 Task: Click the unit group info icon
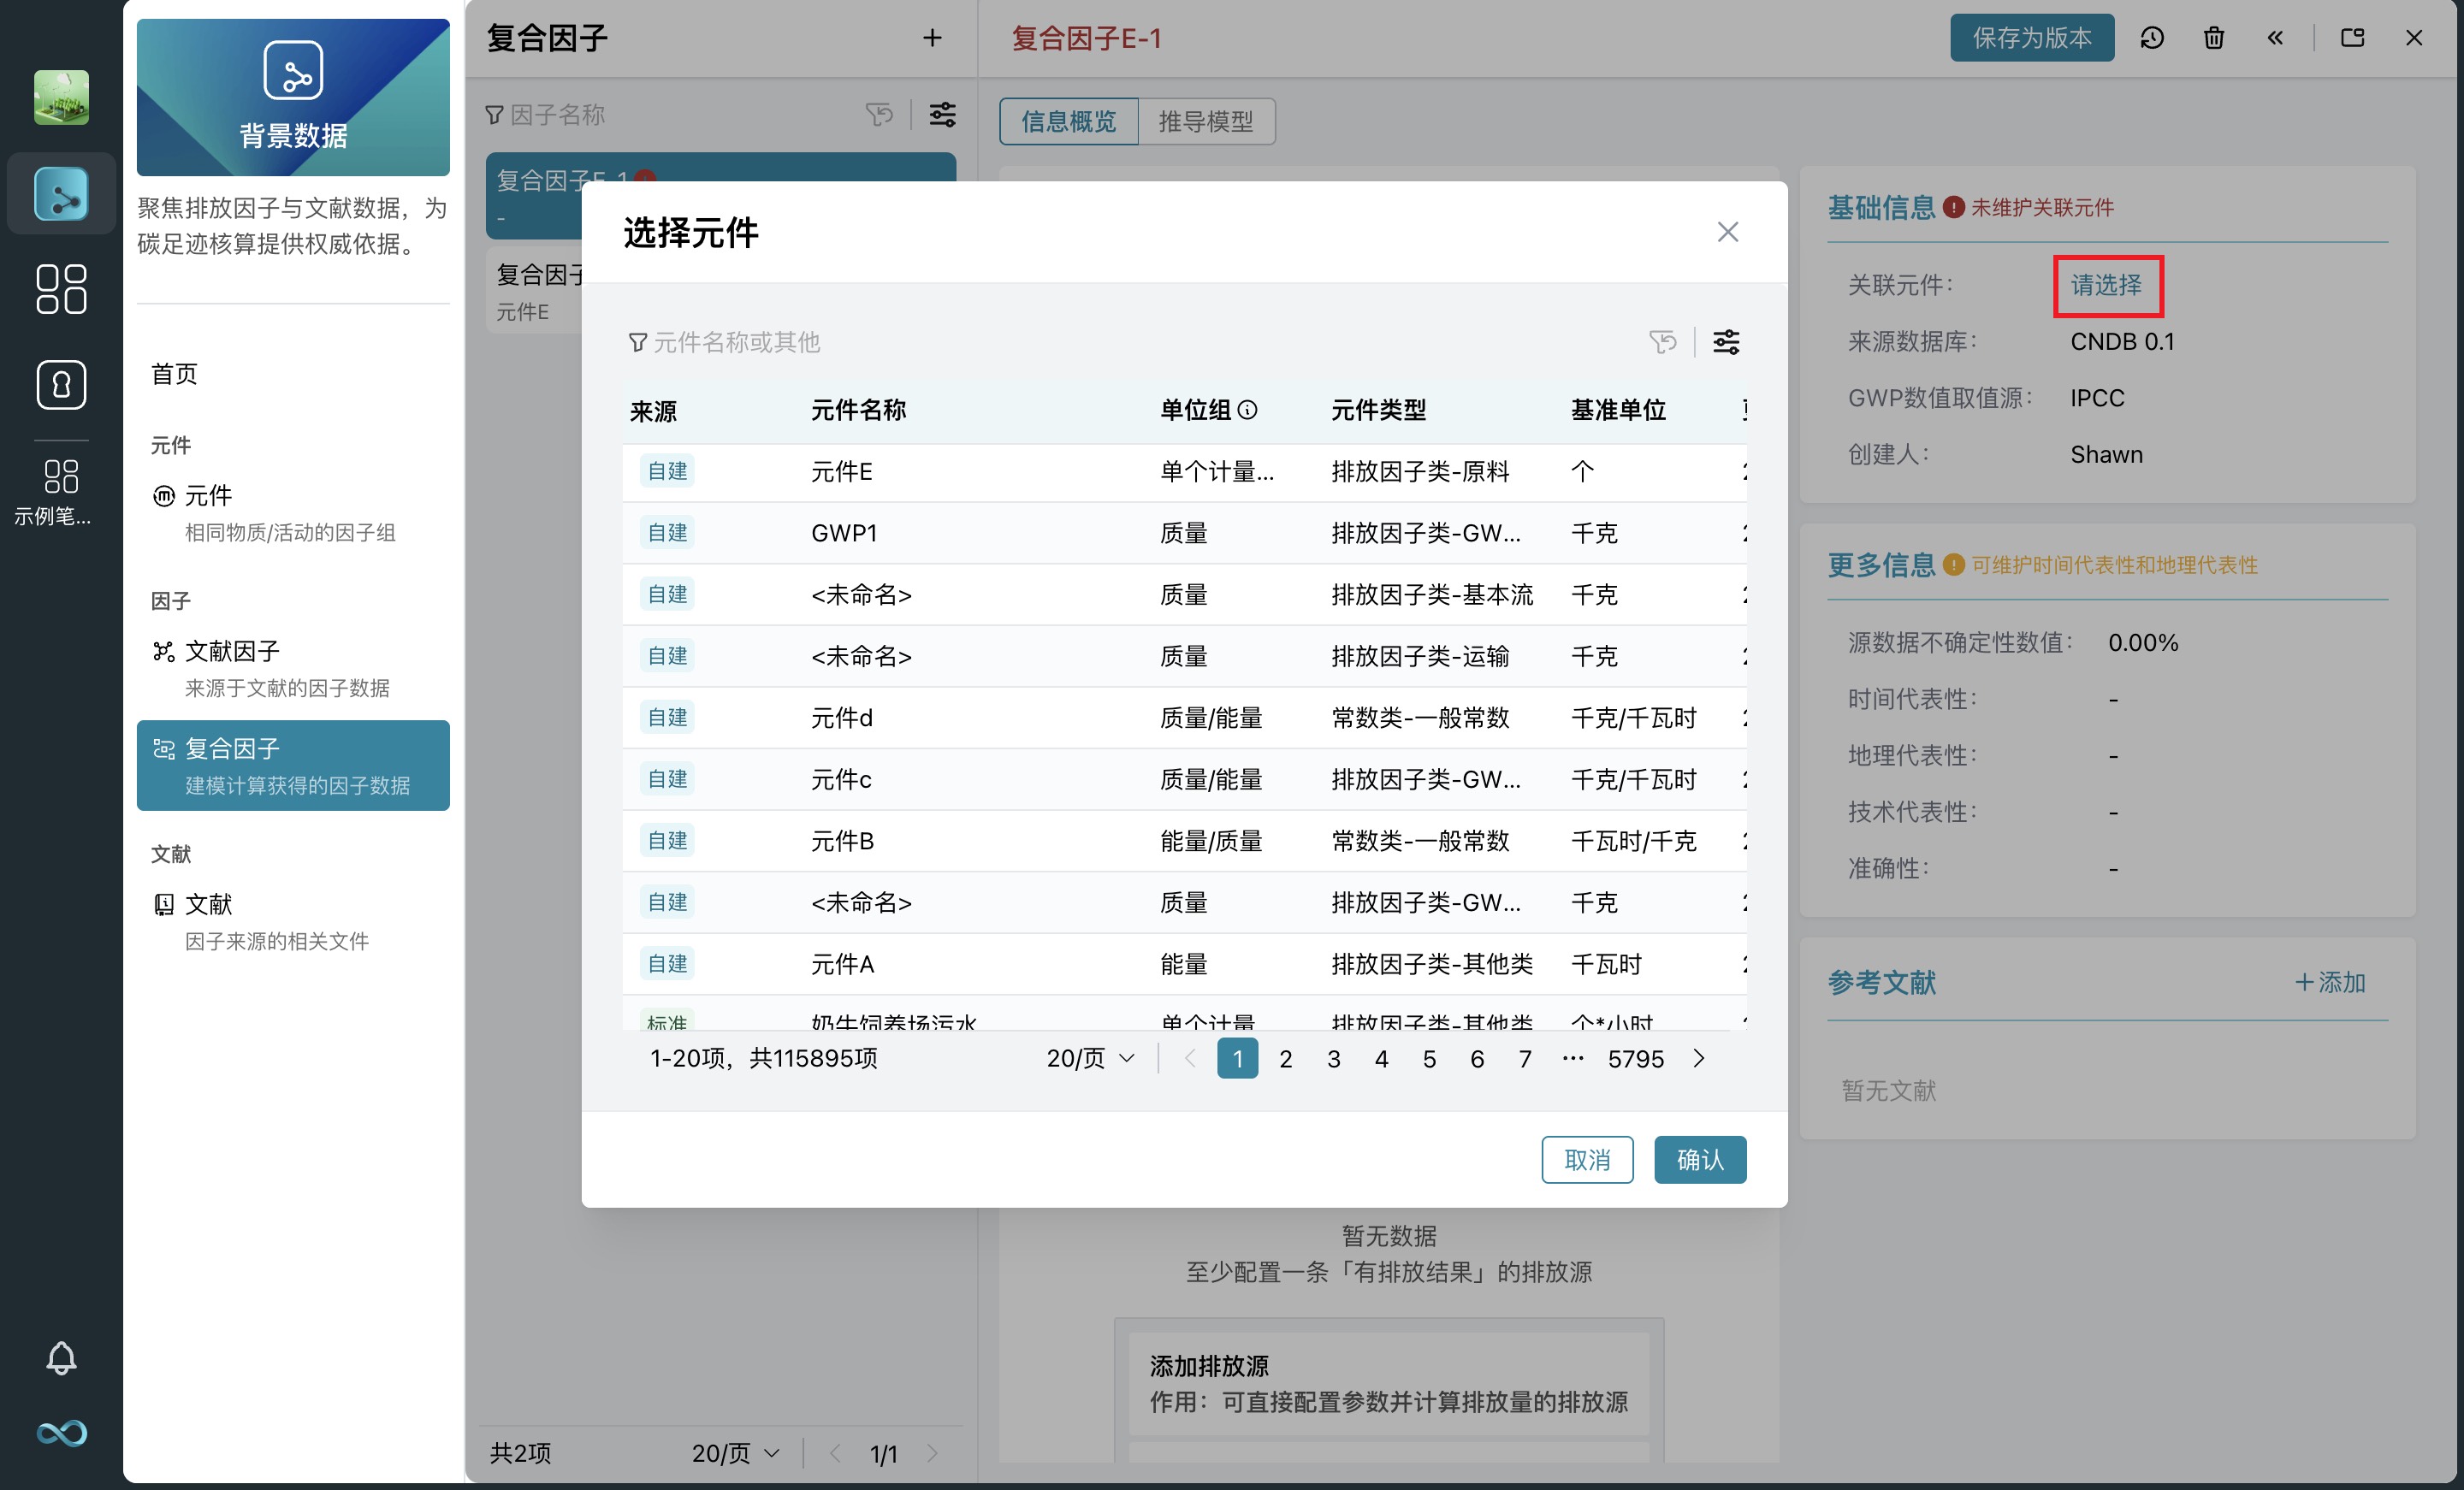pyautogui.click(x=1248, y=410)
